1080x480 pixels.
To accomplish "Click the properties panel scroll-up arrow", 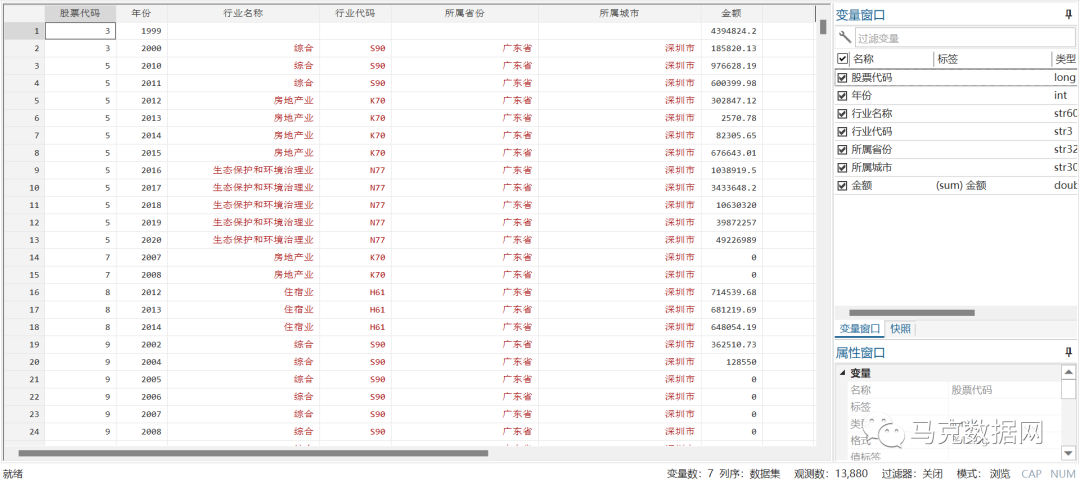I will (1068, 372).
